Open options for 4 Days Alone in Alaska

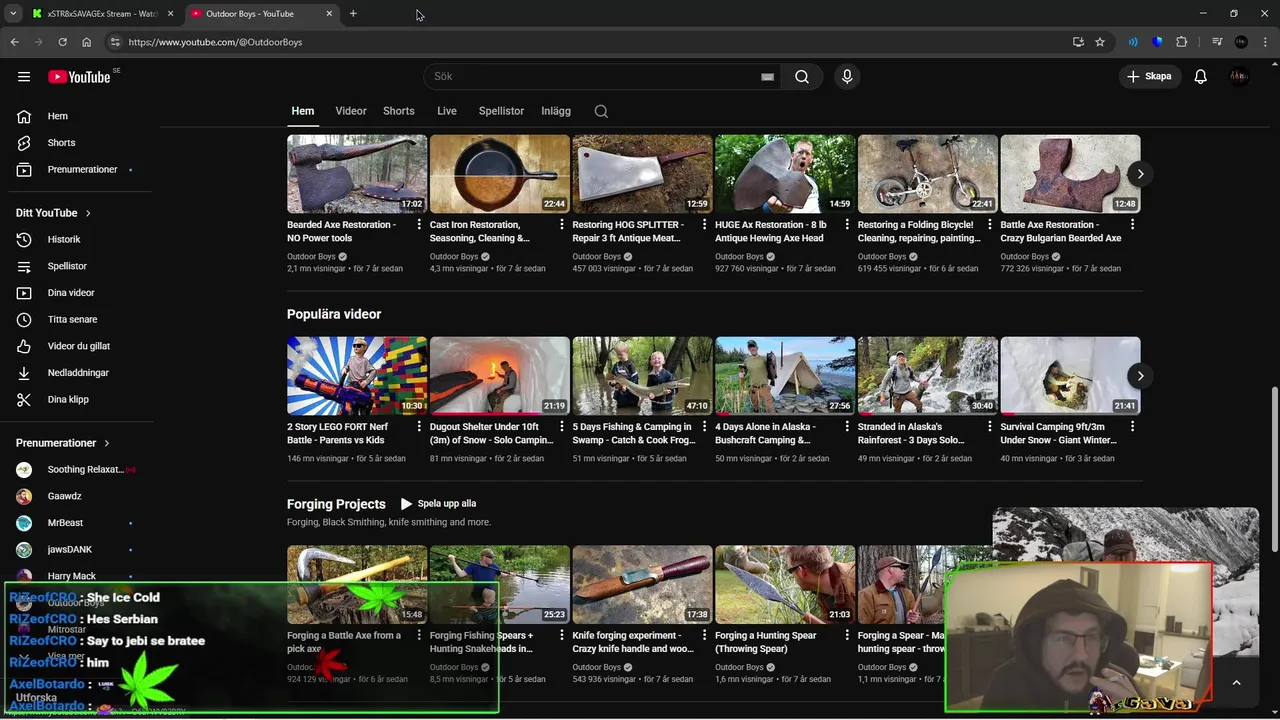847,427
